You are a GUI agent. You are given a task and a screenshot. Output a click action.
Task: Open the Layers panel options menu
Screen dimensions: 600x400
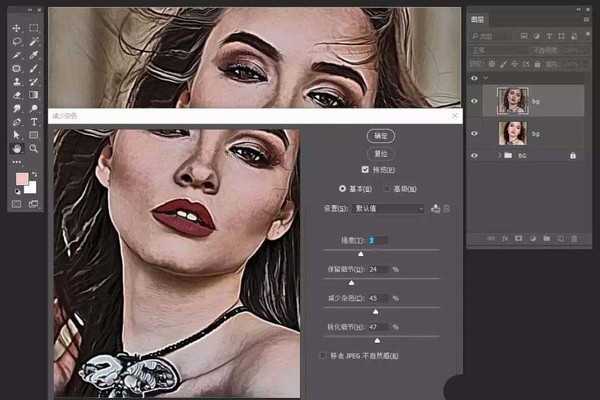(586, 19)
